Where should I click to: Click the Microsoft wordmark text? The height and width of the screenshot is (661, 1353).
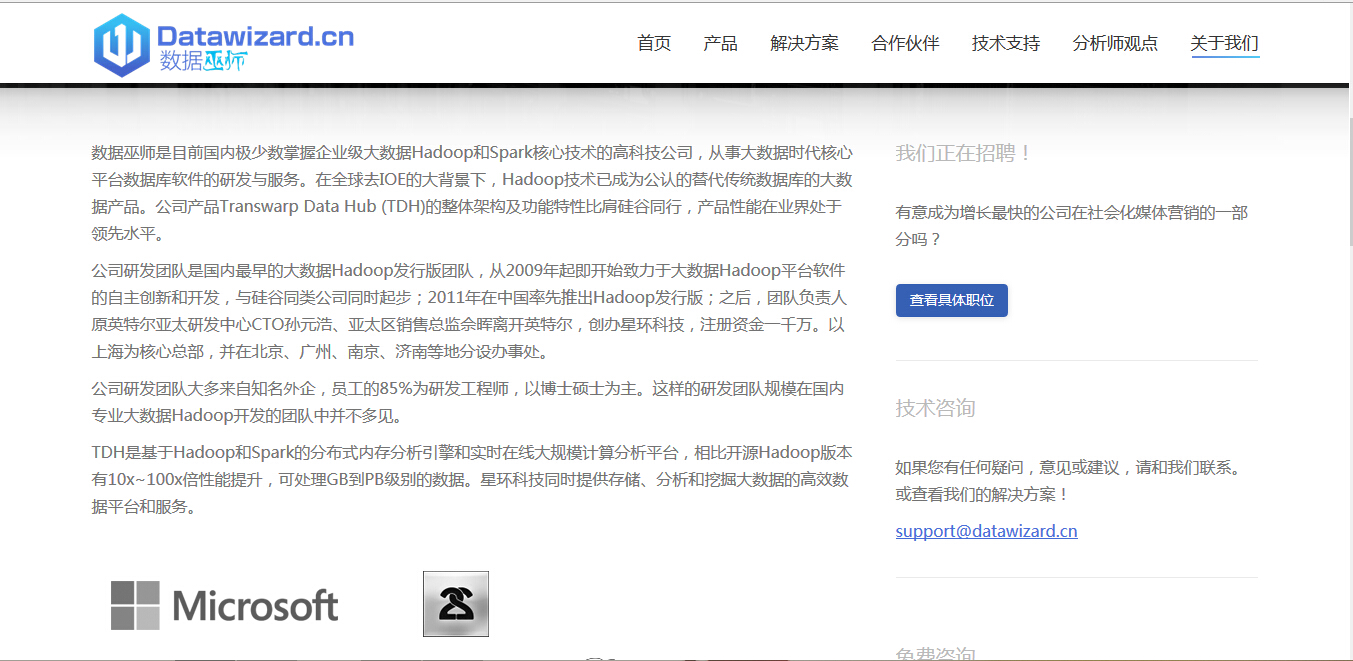[255, 606]
